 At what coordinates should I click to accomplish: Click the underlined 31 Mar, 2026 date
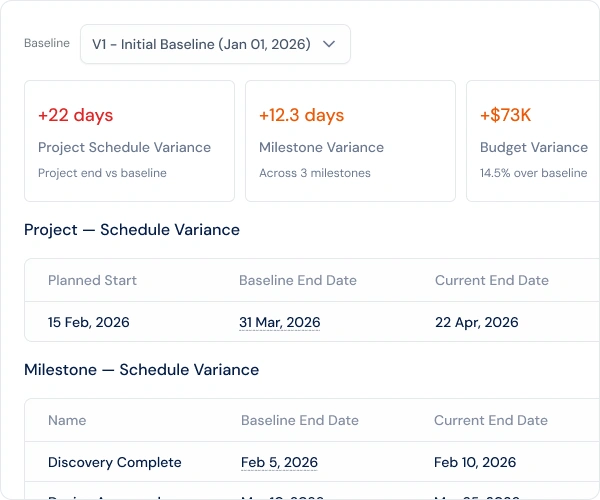click(x=279, y=322)
